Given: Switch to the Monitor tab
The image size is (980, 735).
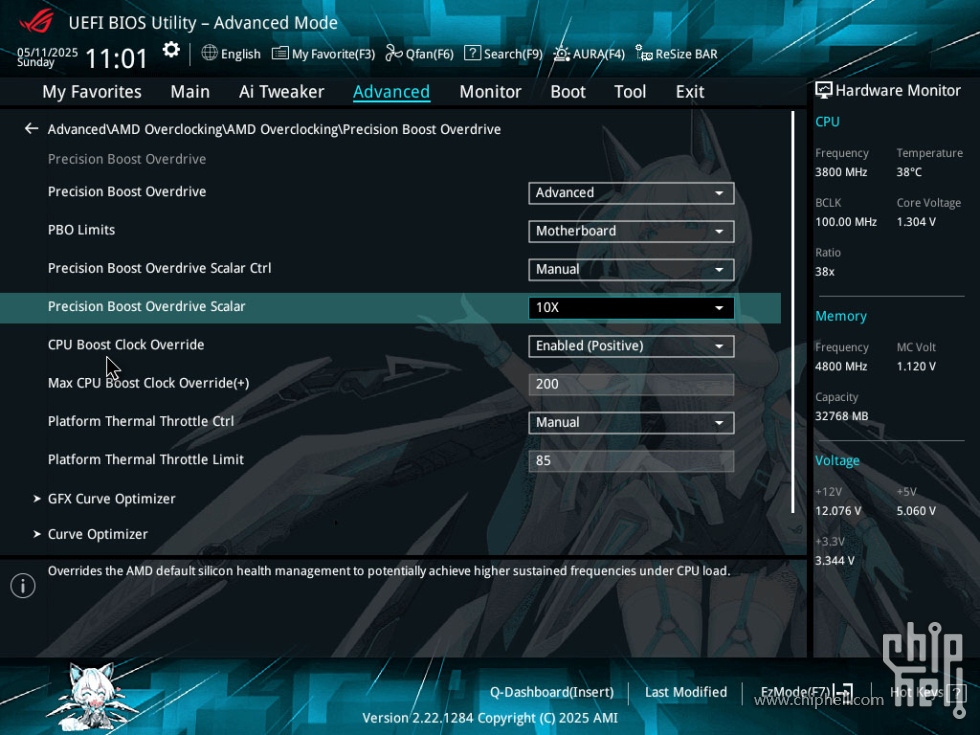Looking at the screenshot, I should point(490,92).
